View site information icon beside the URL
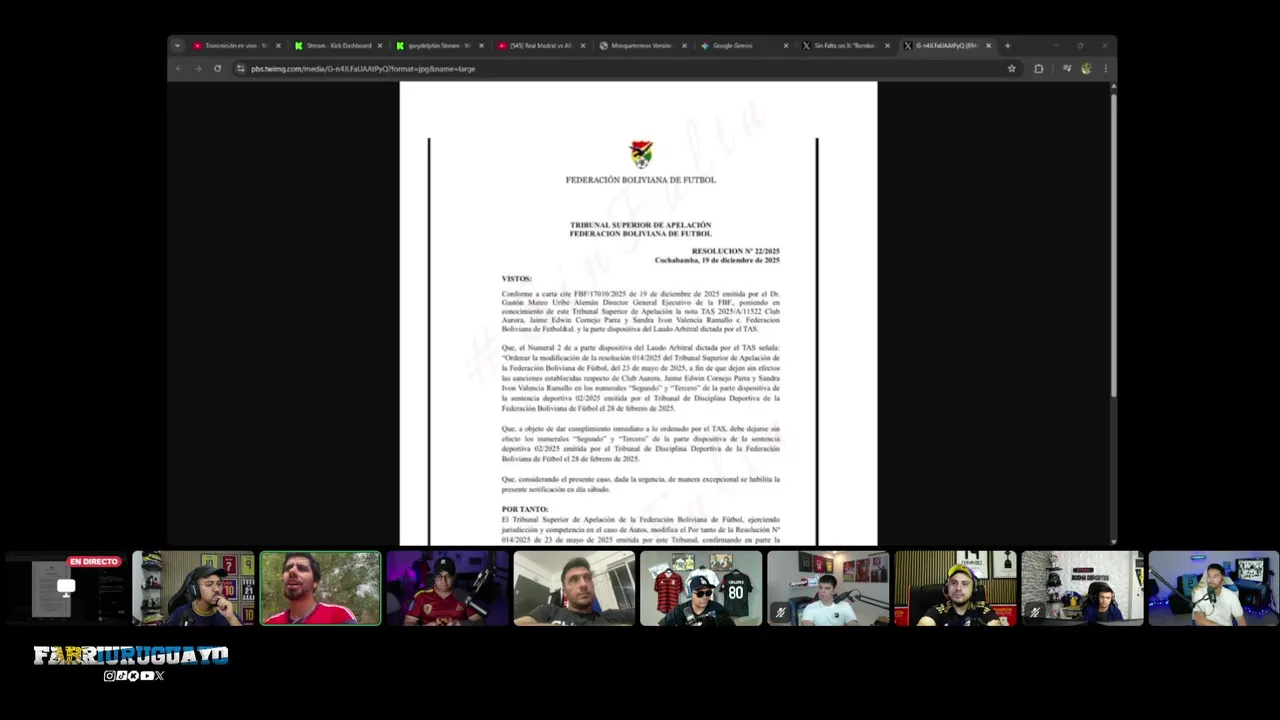This screenshot has height=720, width=1280. (240, 68)
